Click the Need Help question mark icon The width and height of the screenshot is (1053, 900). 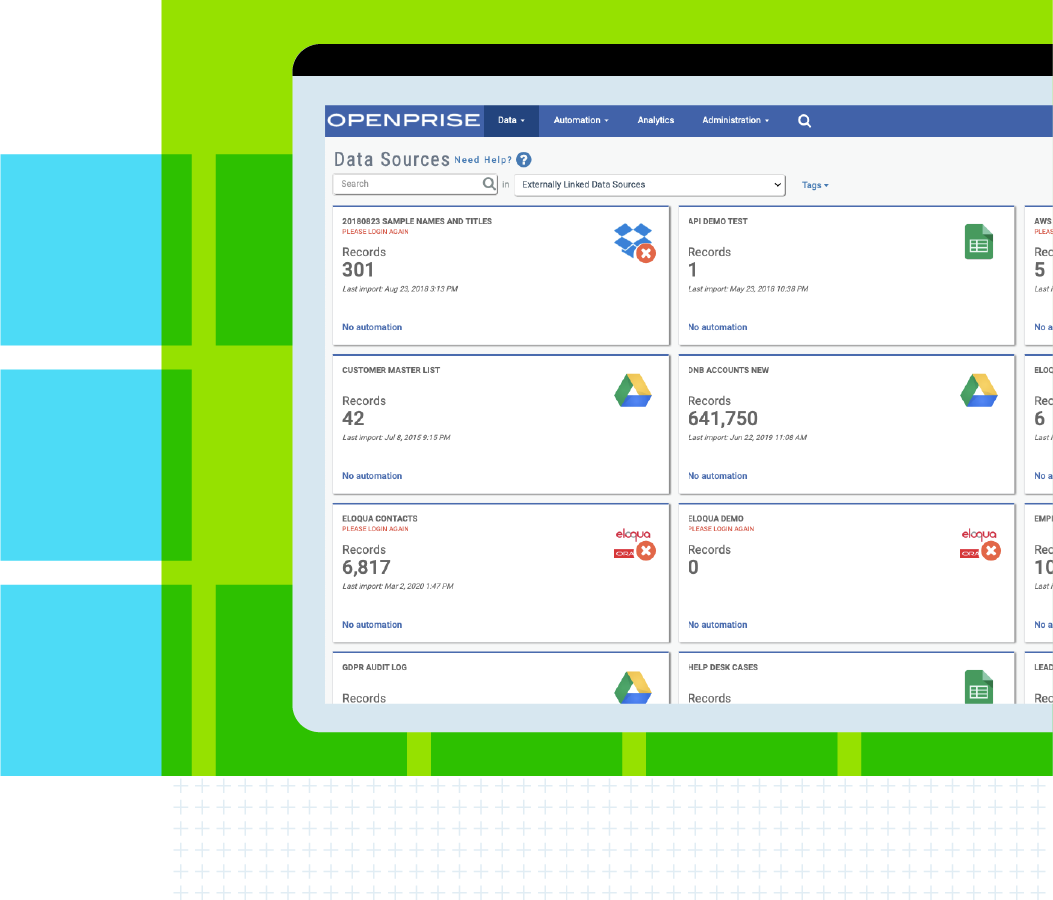[x=524, y=160]
